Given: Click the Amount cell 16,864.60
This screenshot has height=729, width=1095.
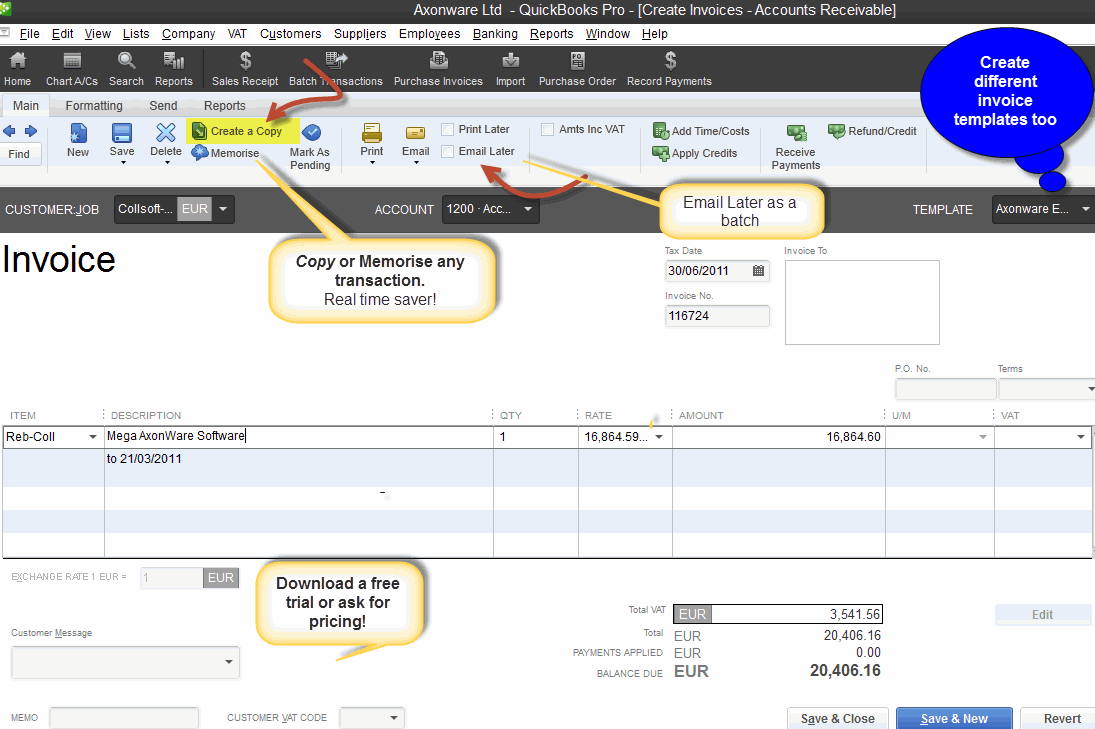Looking at the screenshot, I should (779, 437).
